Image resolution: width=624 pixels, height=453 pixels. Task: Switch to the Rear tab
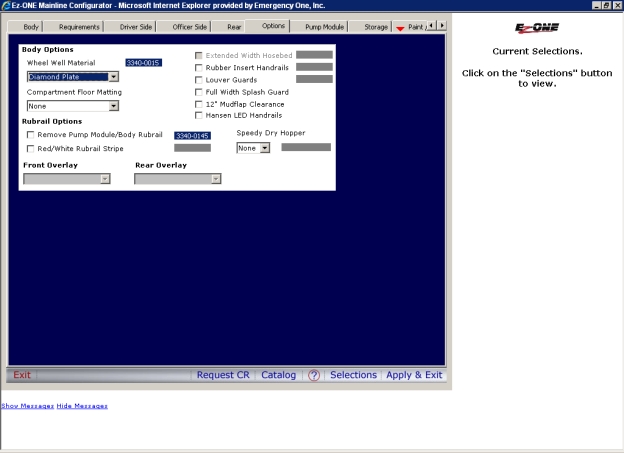(x=229, y=27)
